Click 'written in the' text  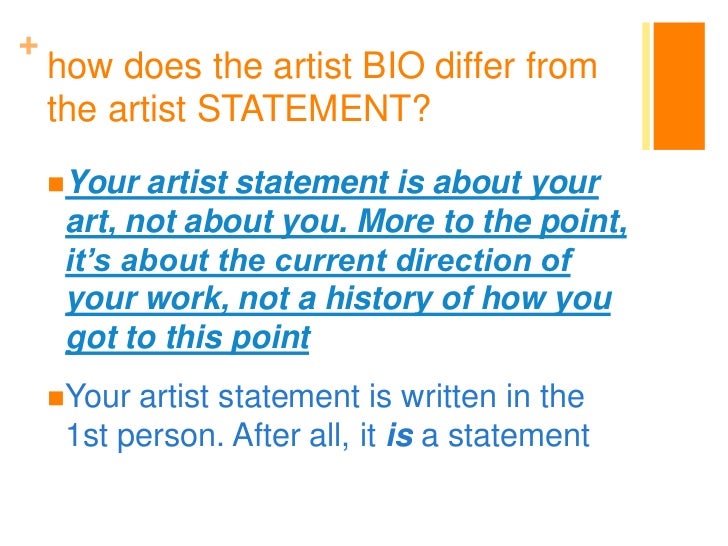(492, 396)
